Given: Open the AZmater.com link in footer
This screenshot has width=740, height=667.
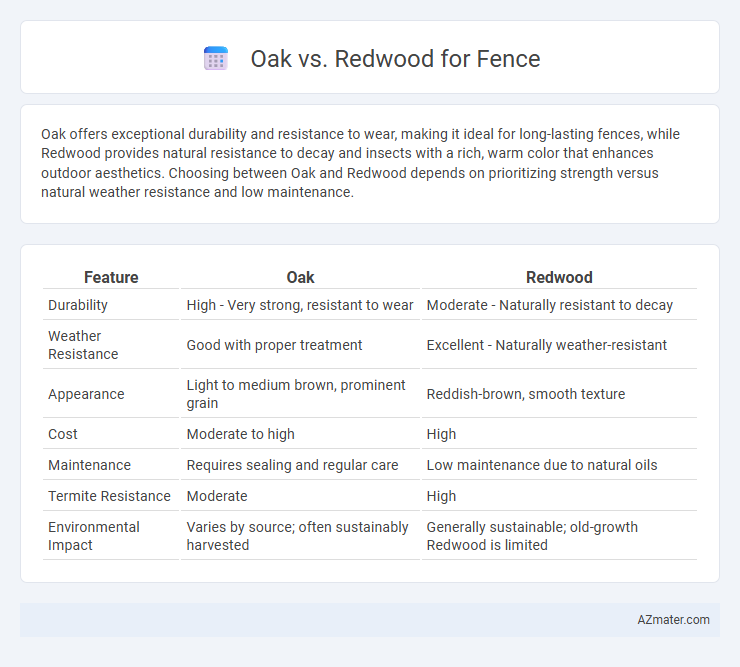Looking at the screenshot, I should tap(673, 620).
